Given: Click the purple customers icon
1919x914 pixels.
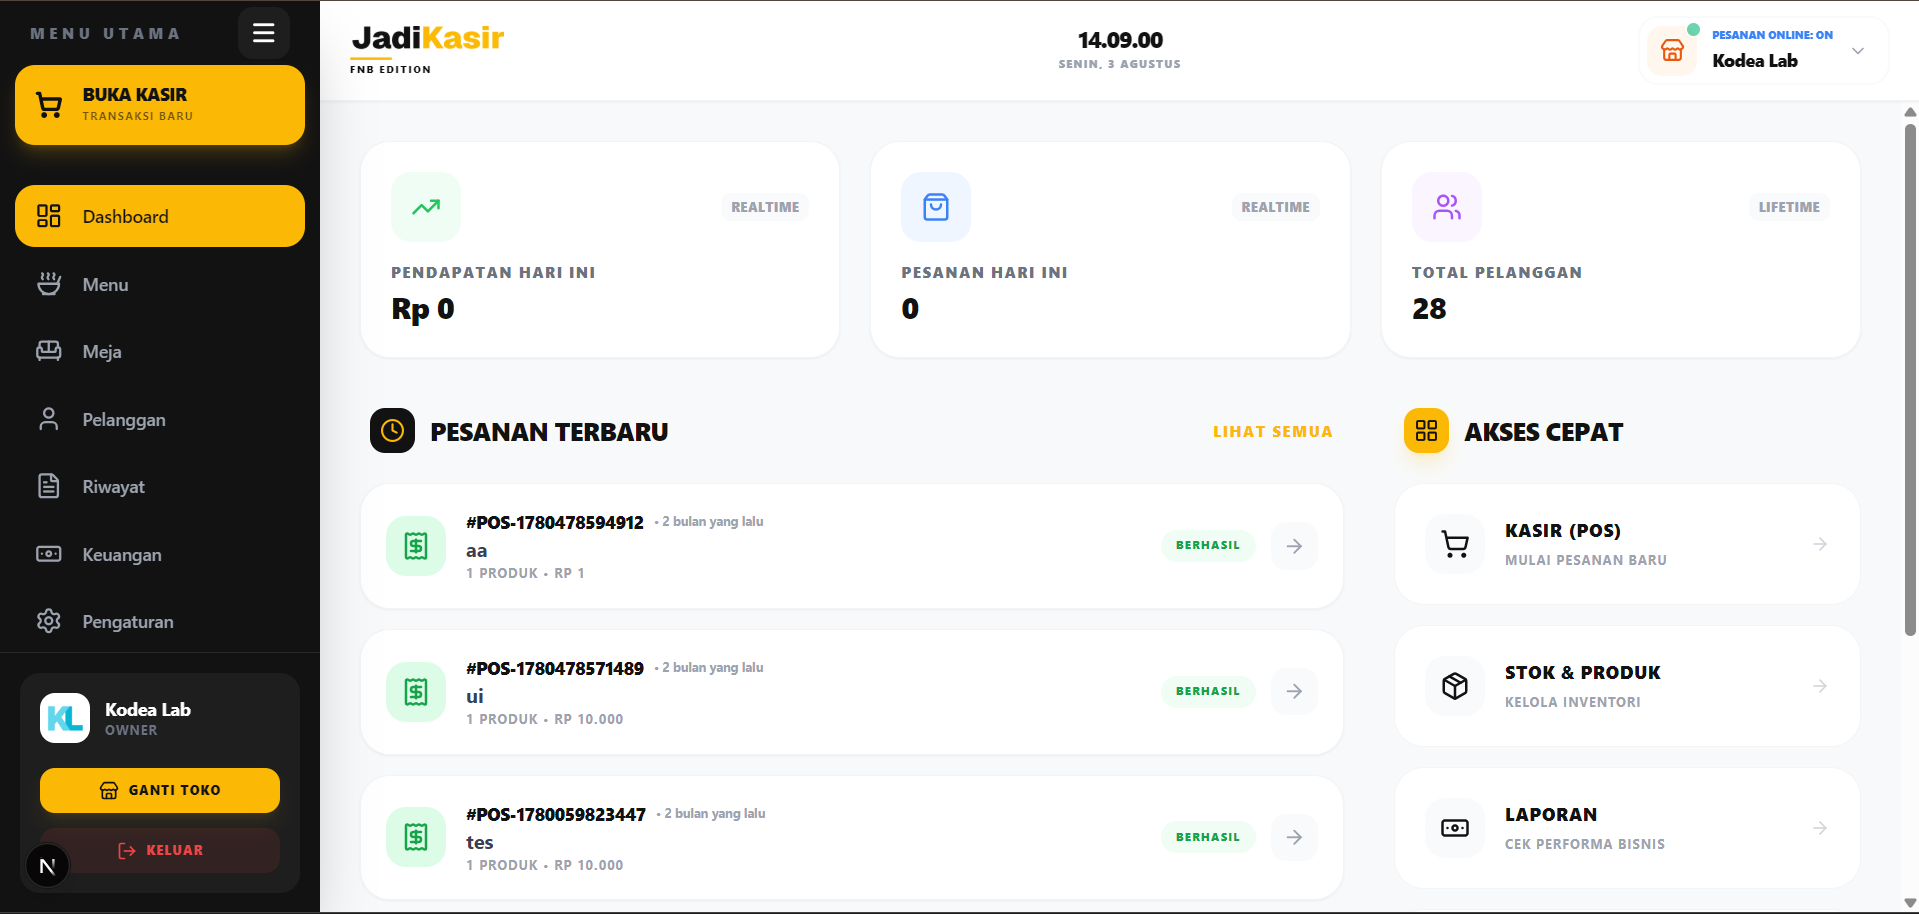Looking at the screenshot, I should tap(1446, 207).
